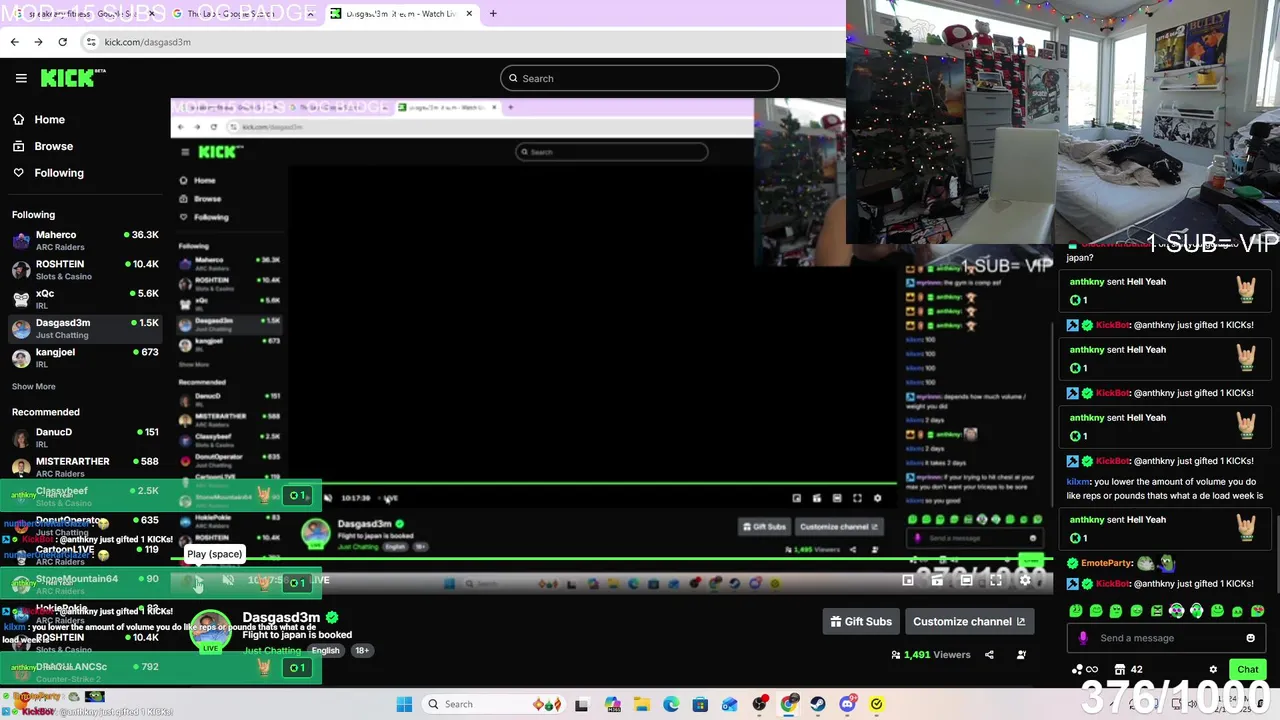
Task: Click the Gift Subs button
Action: (x=861, y=621)
